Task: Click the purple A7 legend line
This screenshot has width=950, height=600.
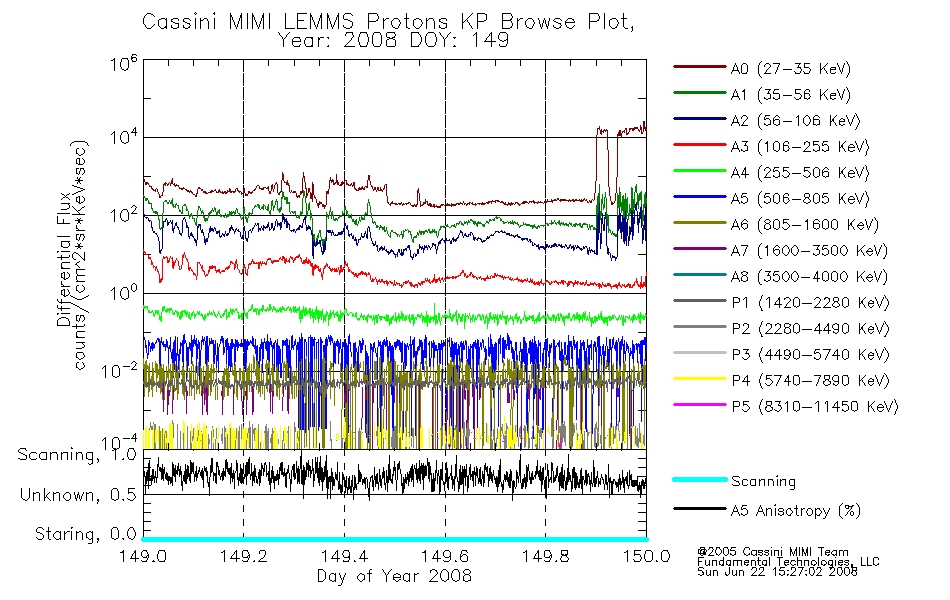Action: point(700,248)
